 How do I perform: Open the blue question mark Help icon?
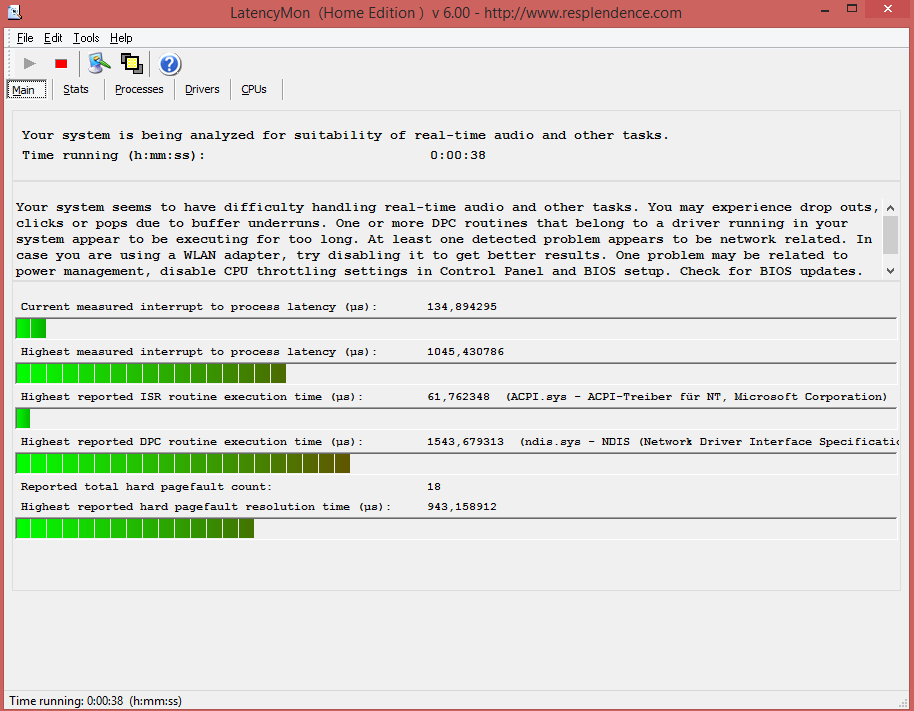(x=170, y=64)
